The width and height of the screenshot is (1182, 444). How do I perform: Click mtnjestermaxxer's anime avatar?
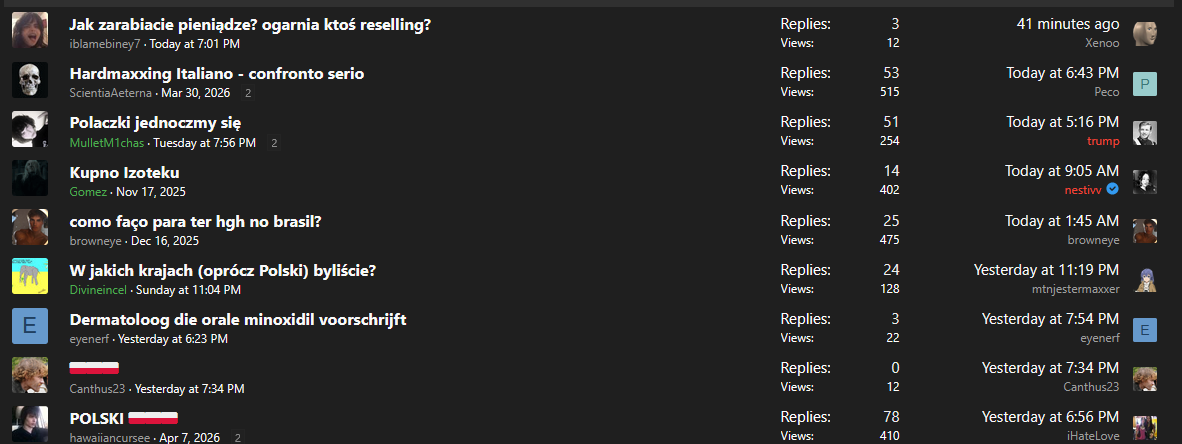(1145, 280)
